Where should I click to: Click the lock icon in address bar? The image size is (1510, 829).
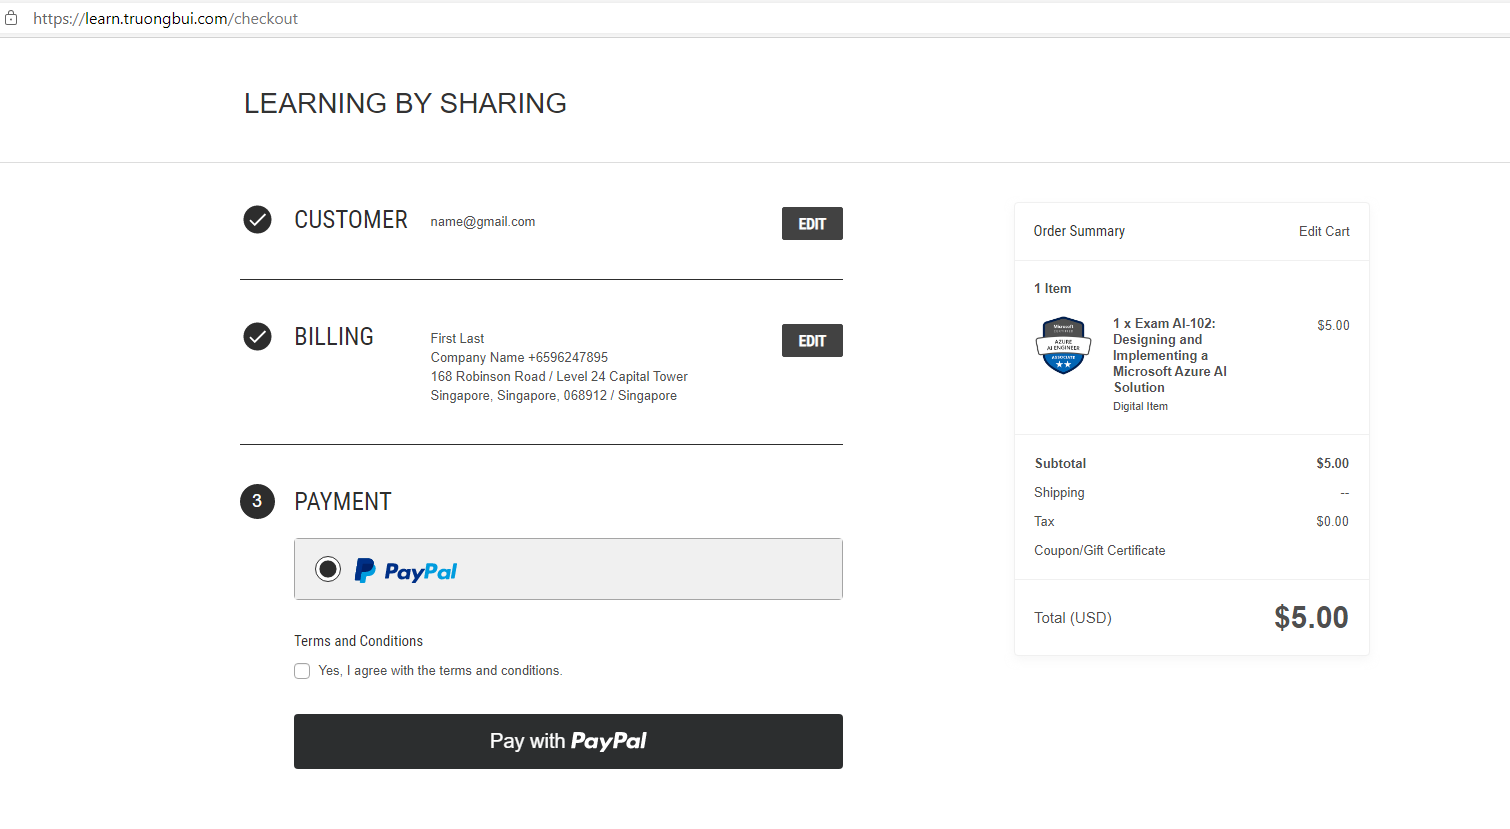tap(11, 18)
